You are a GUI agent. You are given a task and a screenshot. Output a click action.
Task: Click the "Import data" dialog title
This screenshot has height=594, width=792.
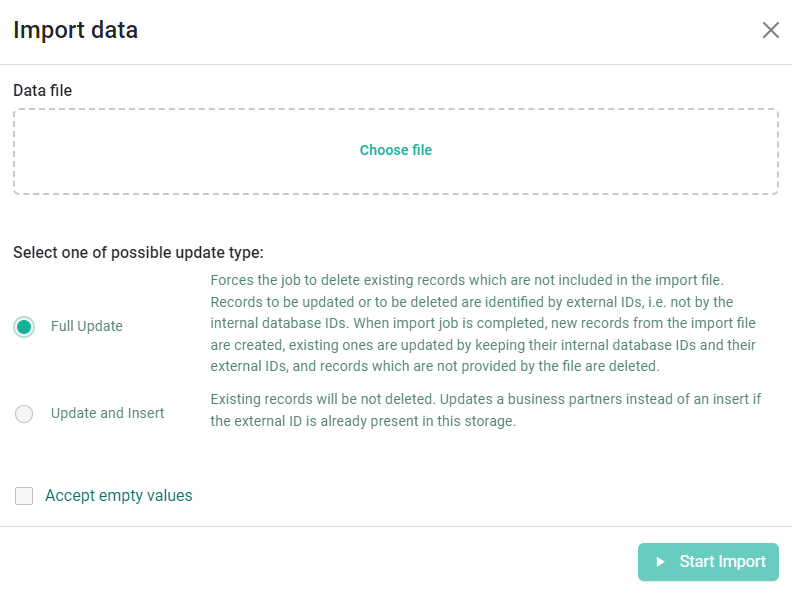pos(75,30)
